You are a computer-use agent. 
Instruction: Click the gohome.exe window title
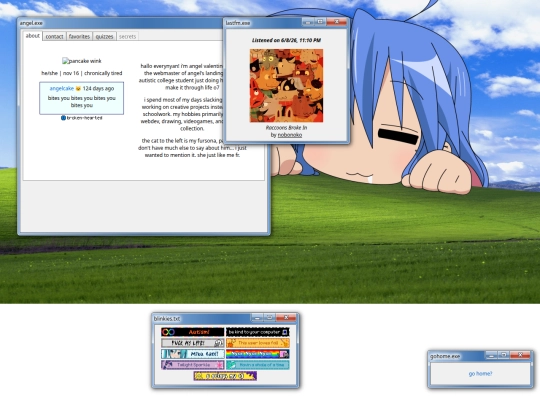pyautogui.click(x=445, y=356)
